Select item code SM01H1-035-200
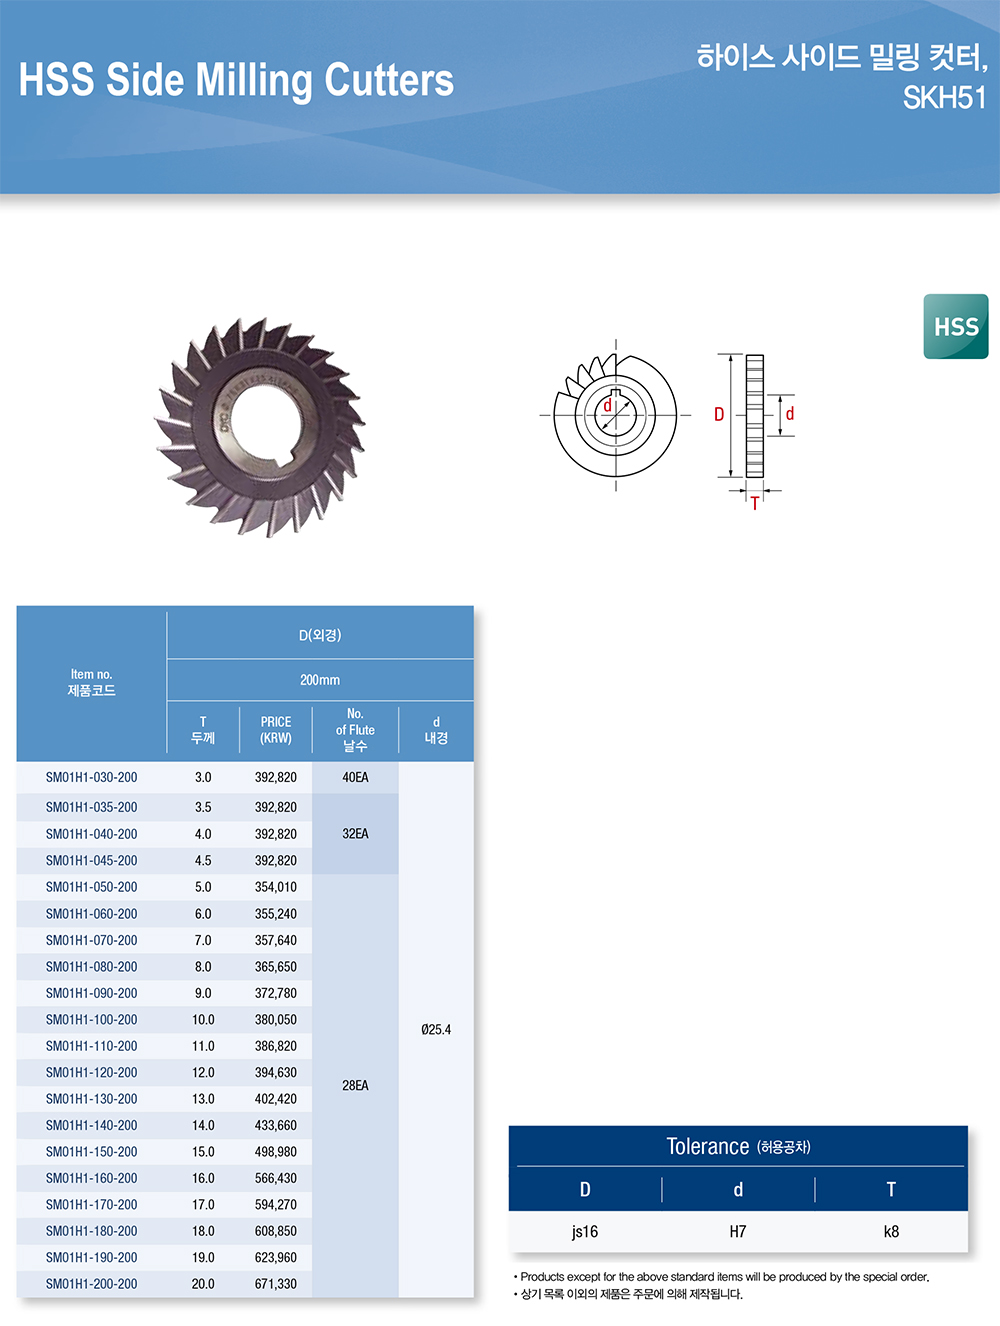 tap(92, 807)
